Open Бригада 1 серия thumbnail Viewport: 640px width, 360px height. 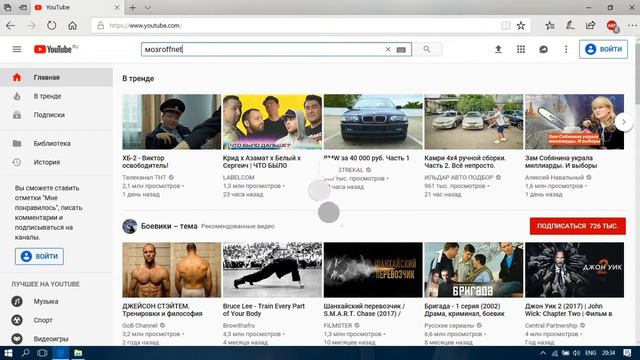473,270
